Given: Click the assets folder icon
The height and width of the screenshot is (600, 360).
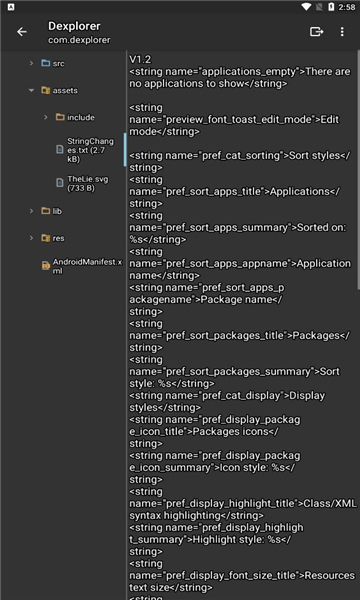Looking at the screenshot, I should [46, 91].
